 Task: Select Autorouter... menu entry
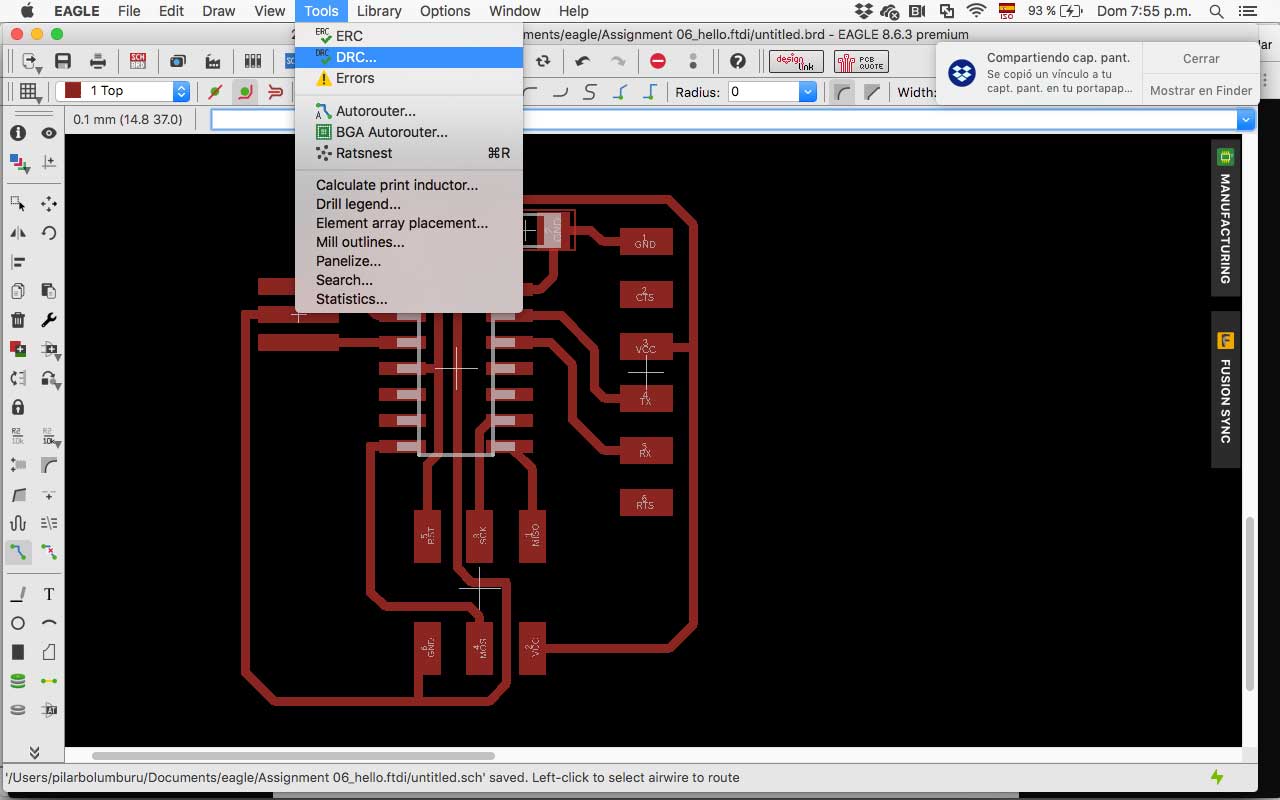409,111
